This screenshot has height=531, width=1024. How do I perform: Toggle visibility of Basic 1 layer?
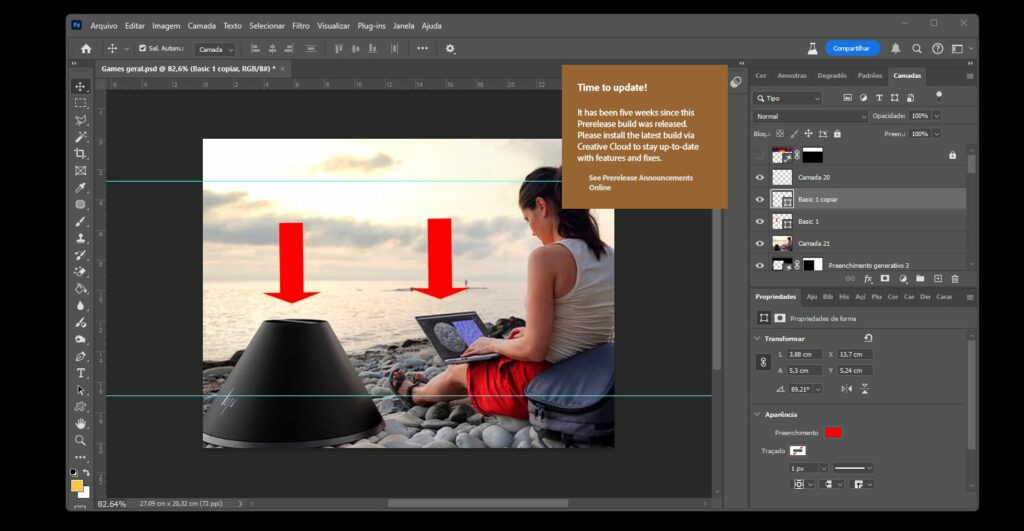(x=760, y=221)
